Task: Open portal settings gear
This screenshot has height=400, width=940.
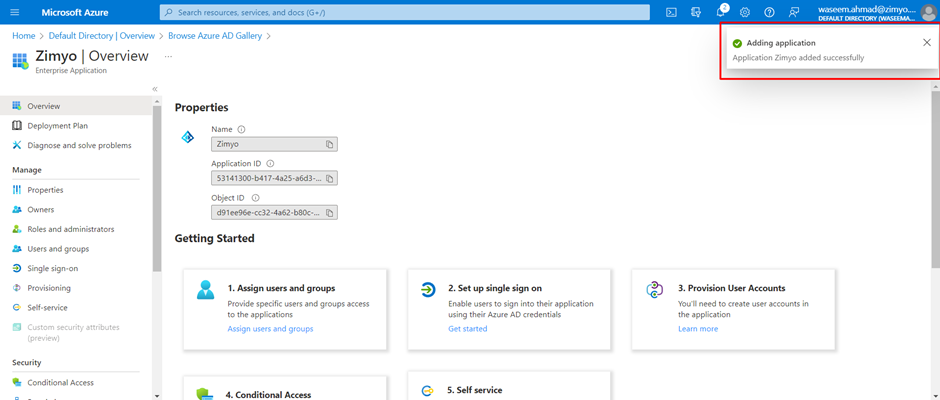Action: (745, 12)
